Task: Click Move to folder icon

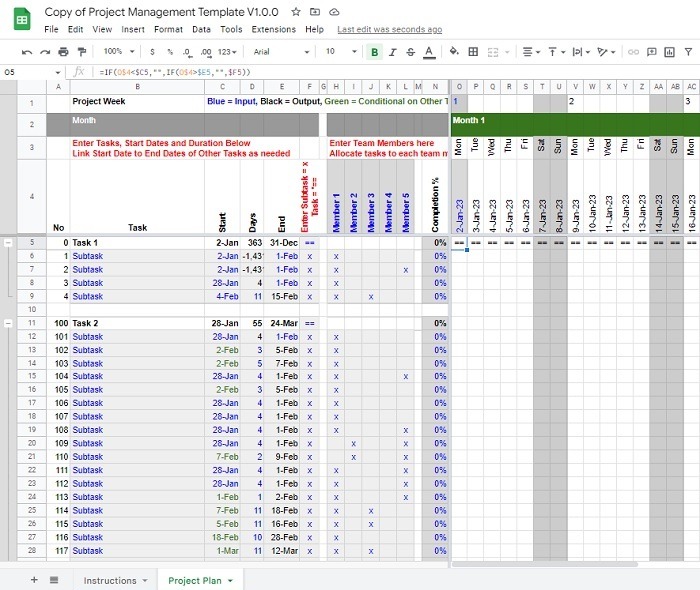Action: pyautogui.click(x=315, y=12)
